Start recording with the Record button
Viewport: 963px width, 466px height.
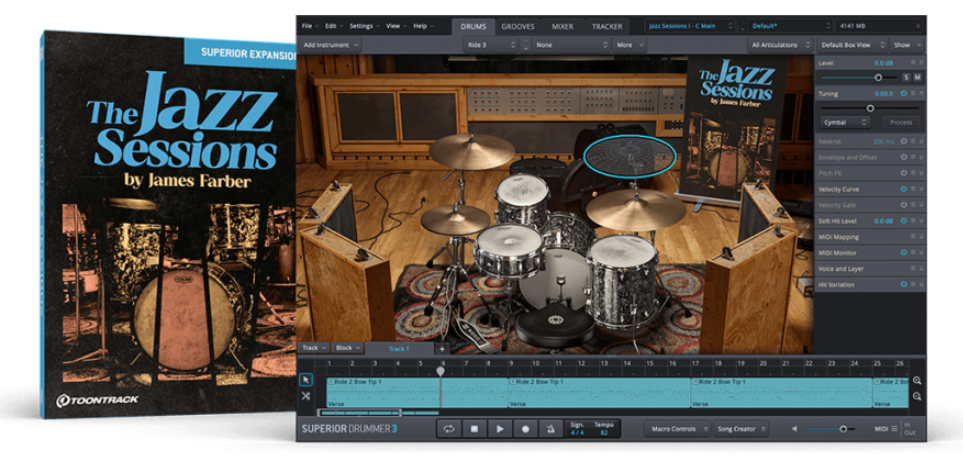click(x=525, y=429)
